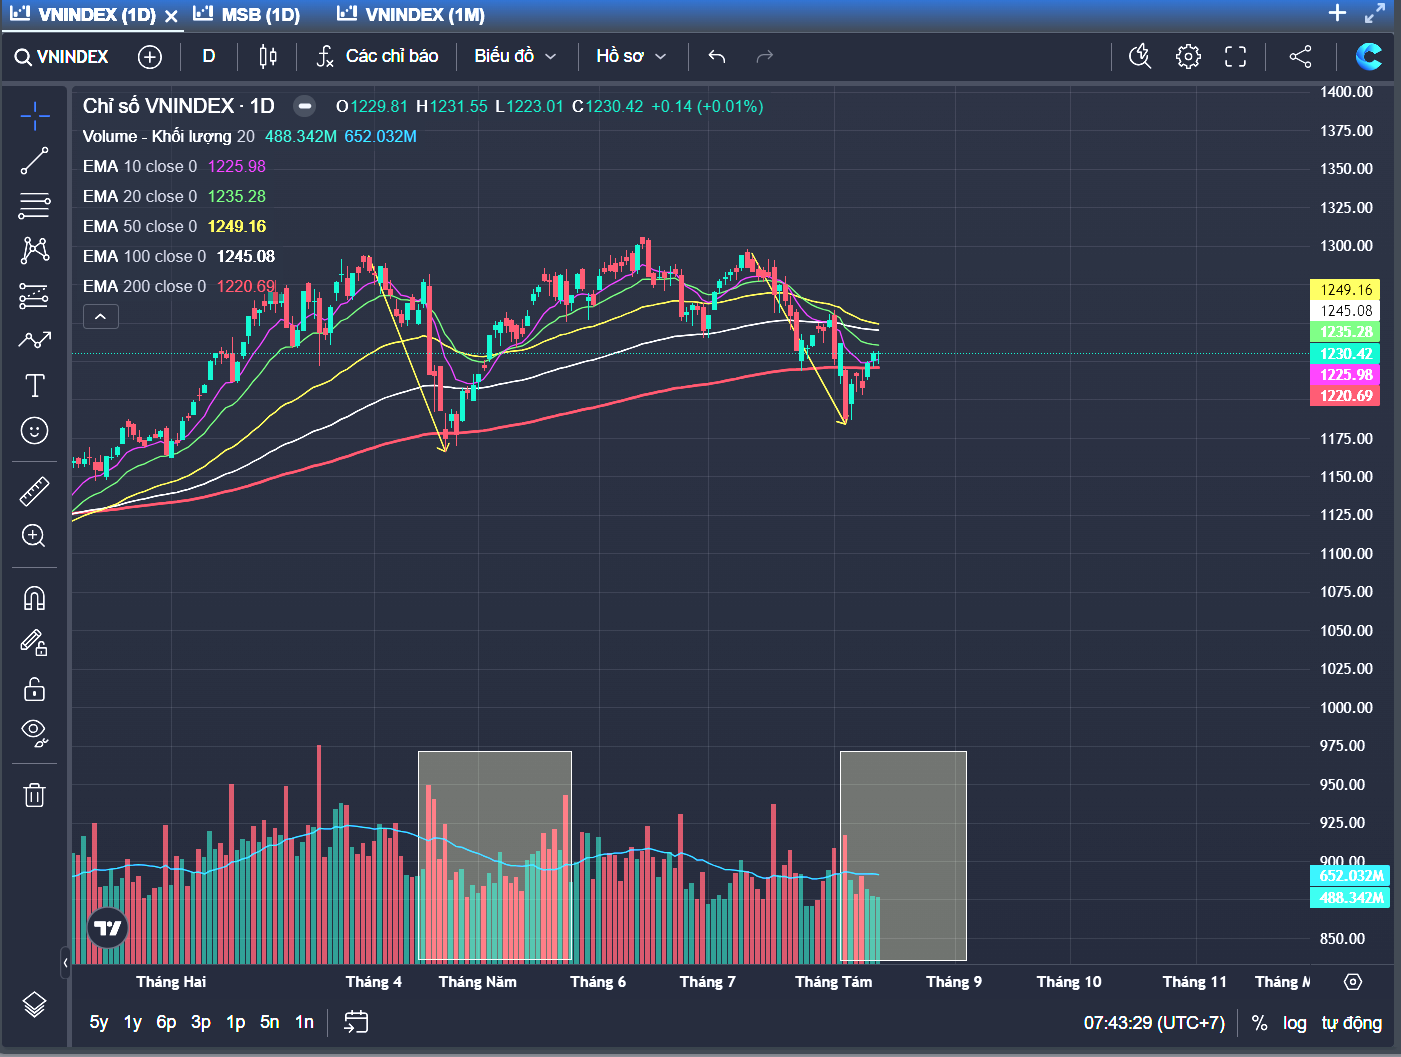The image size is (1401, 1057).
Task: Toggle hide all drawings eye icon
Action: pyautogui.click(x=34, y=734)
